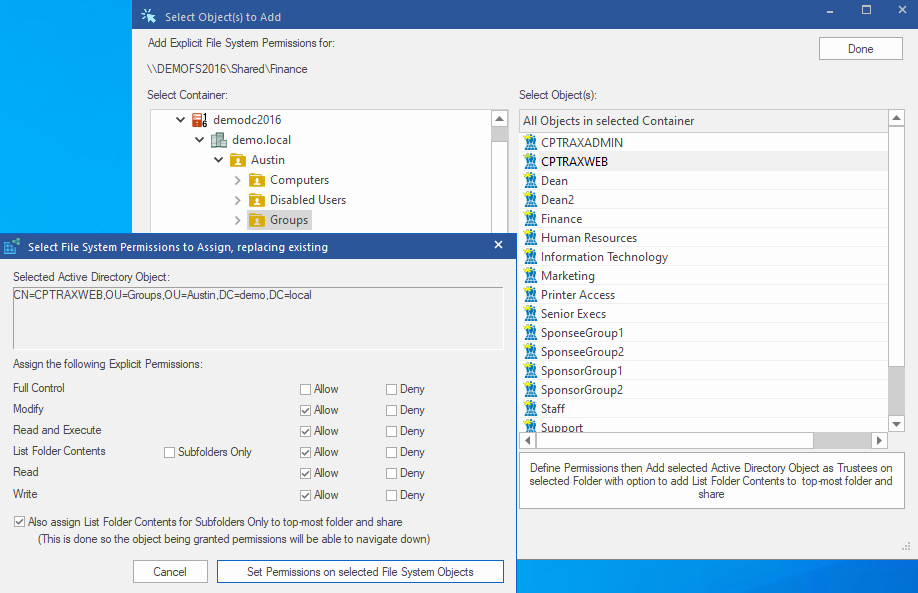Click the demo.local domain icon

click(x=216, y=140)
